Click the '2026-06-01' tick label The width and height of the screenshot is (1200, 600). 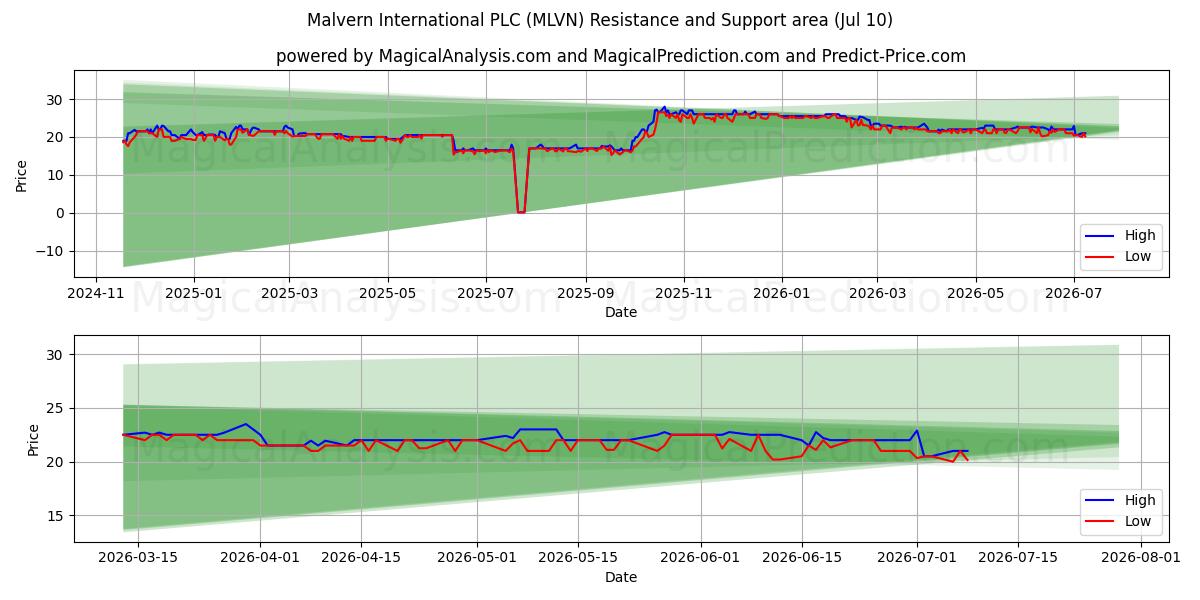700,558
